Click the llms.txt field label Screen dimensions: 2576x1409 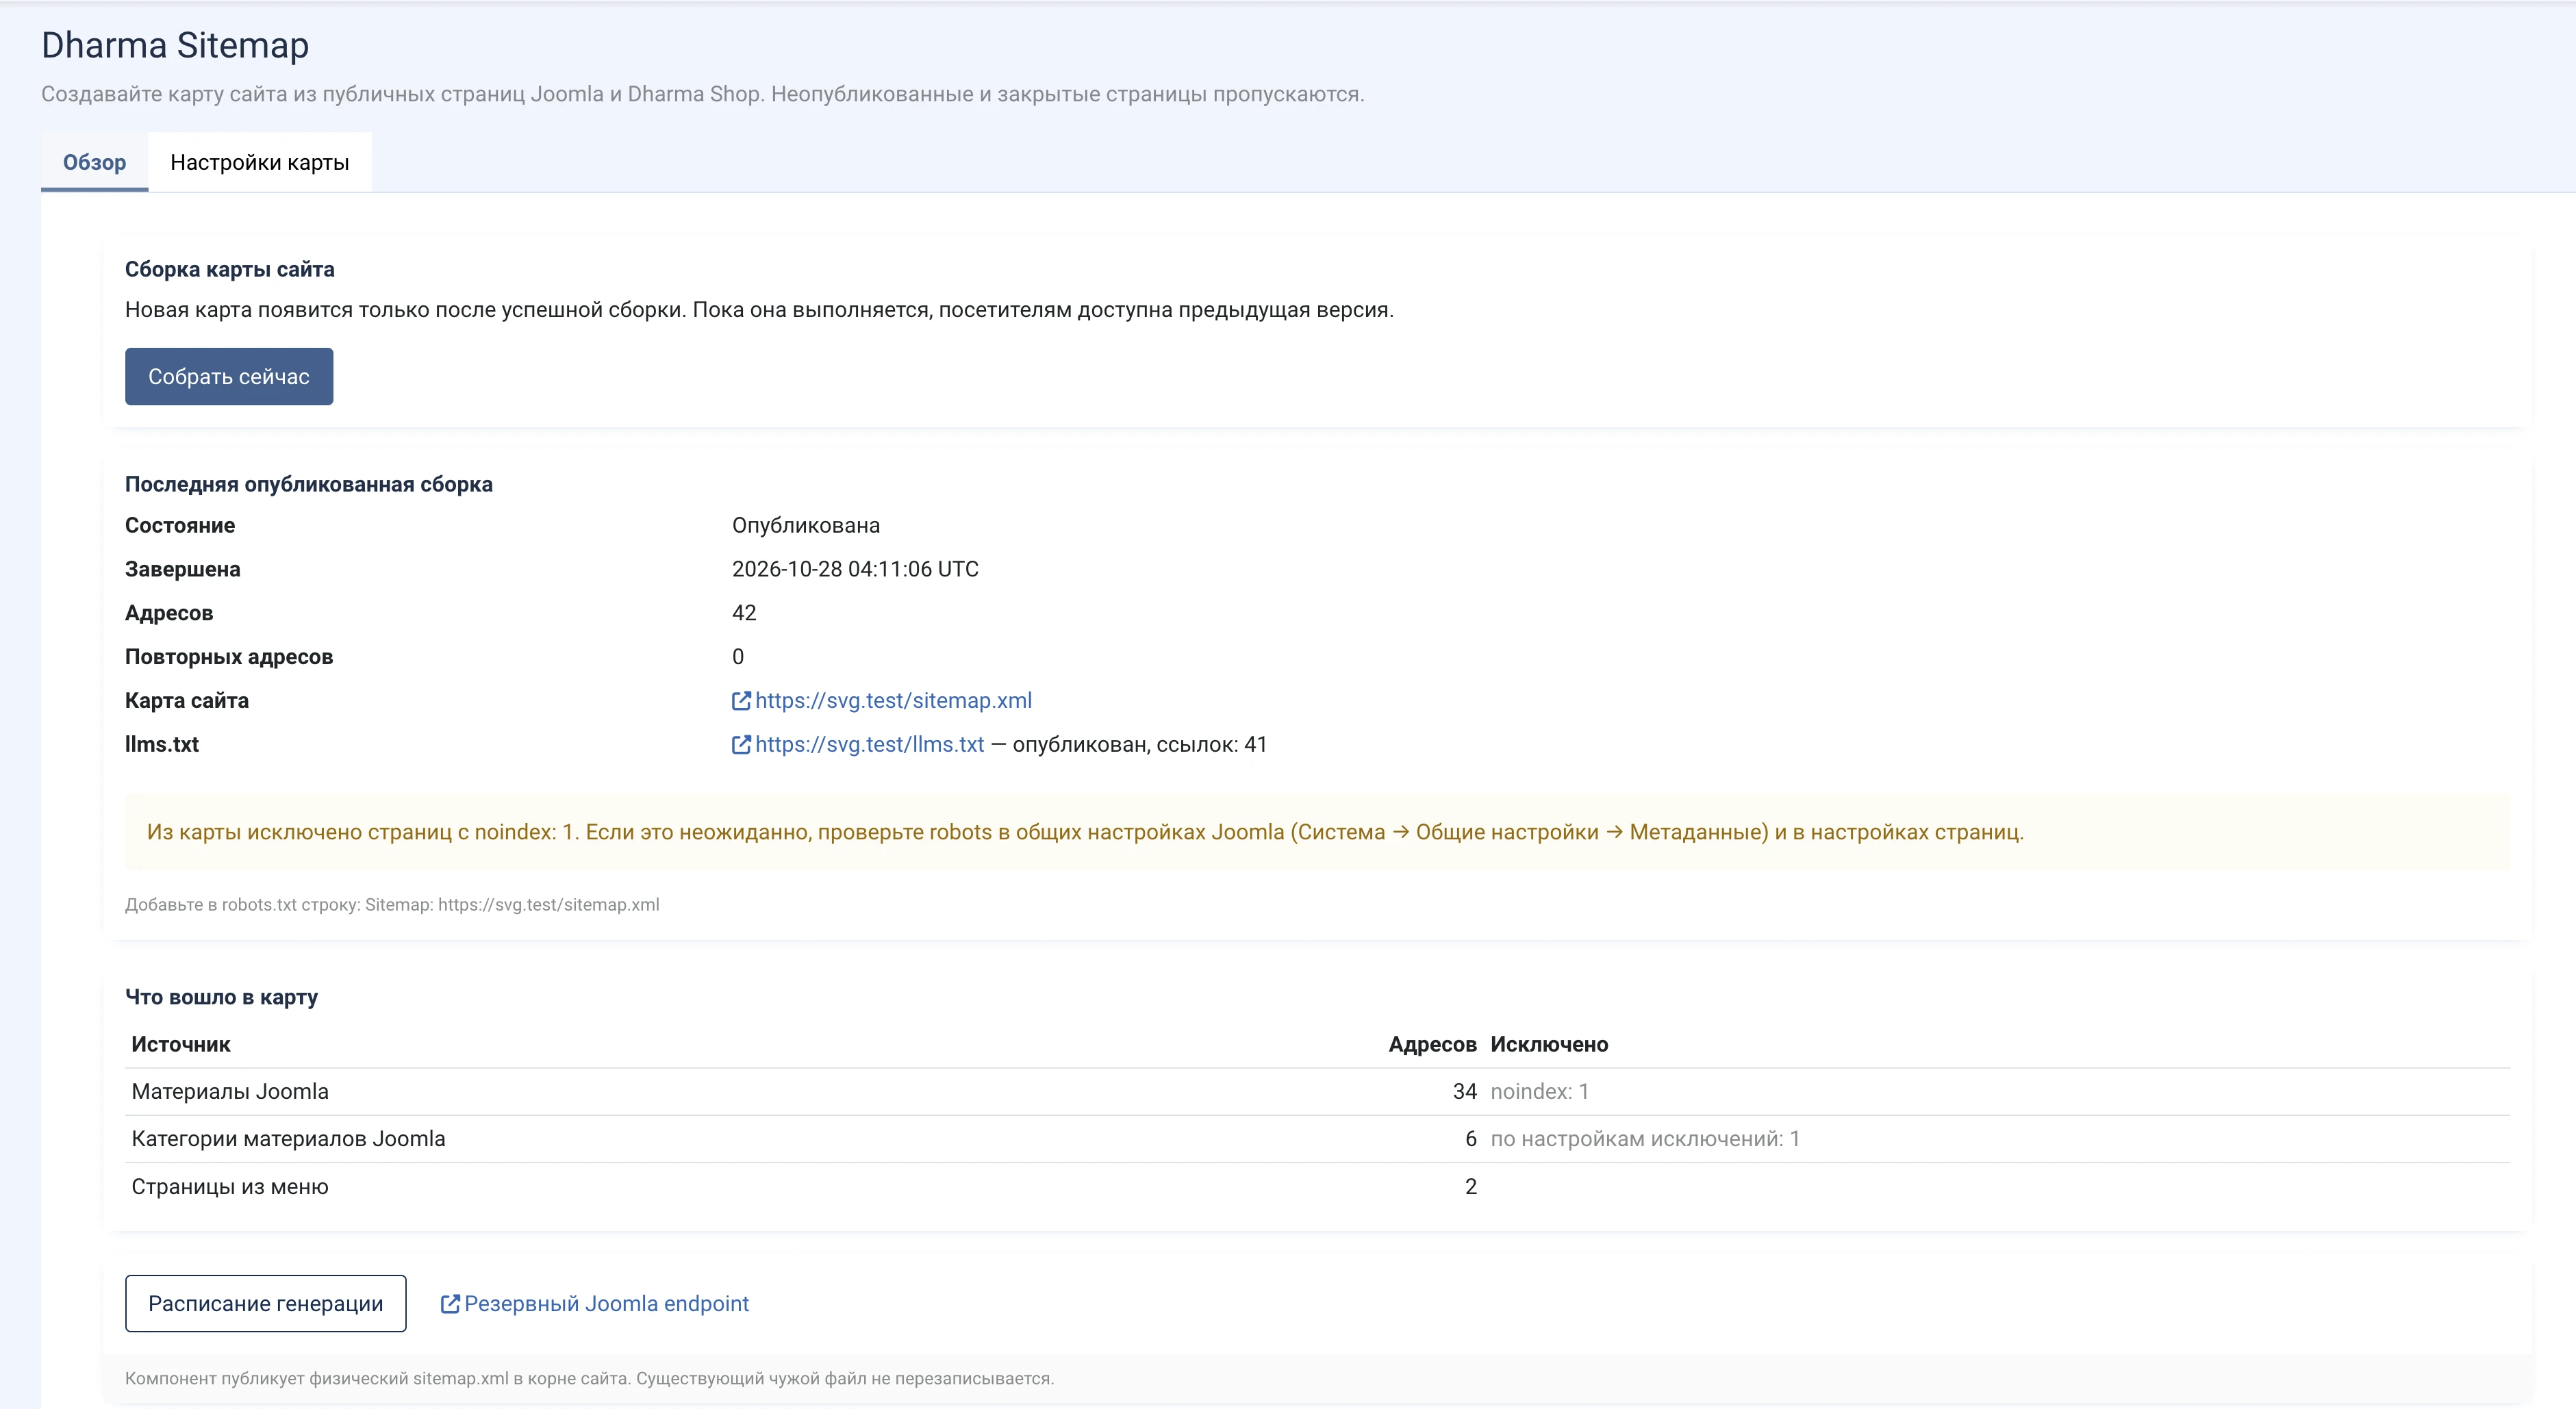click(162, 744)
